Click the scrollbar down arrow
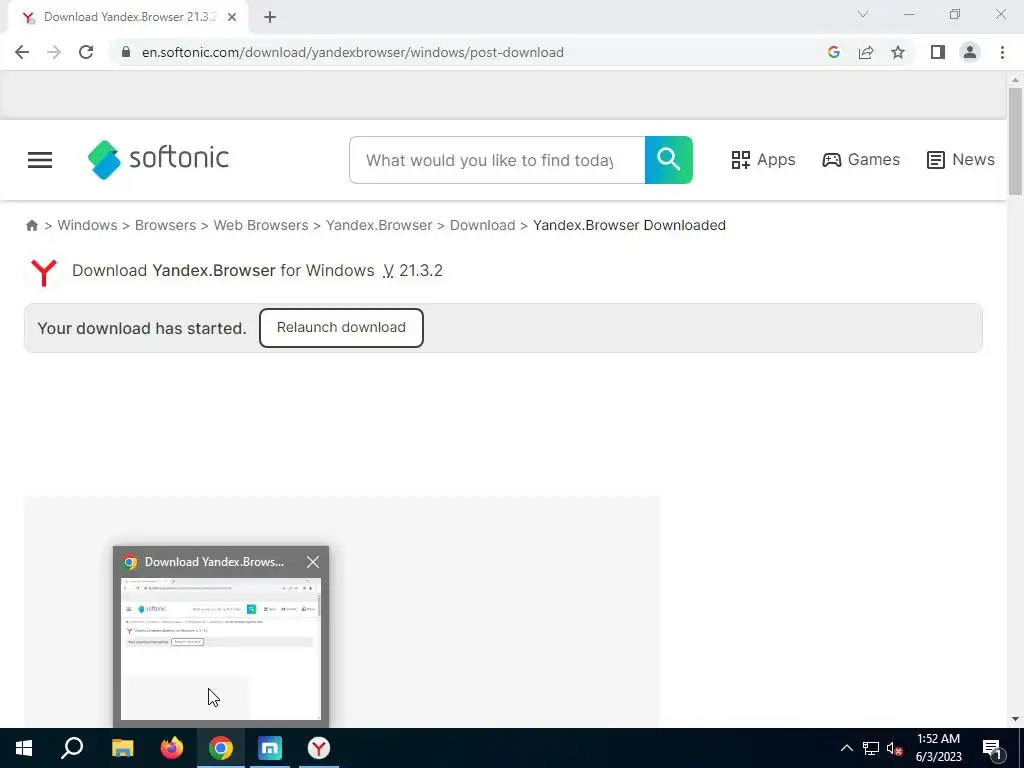Screen dimensions: 1024x768 1015,720
